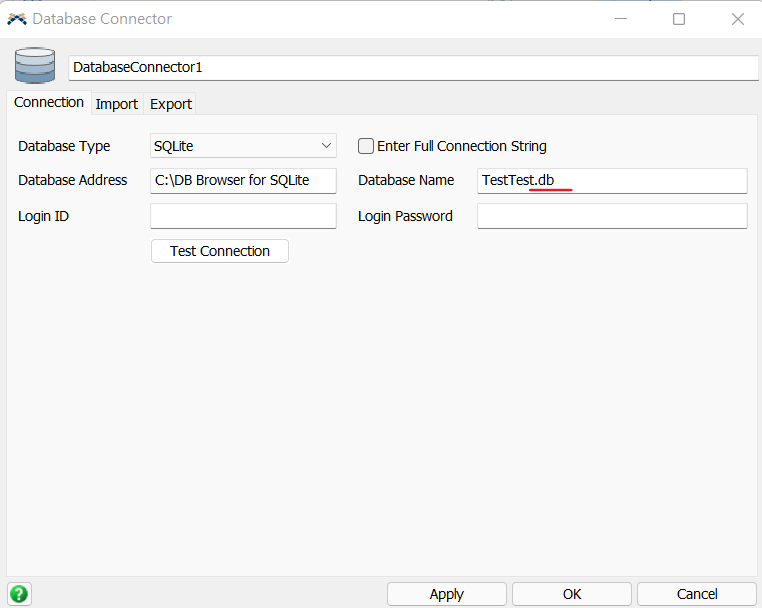The image size is (762, 608).
Task: Focus the Login ID text box
Action: point(243,216)
